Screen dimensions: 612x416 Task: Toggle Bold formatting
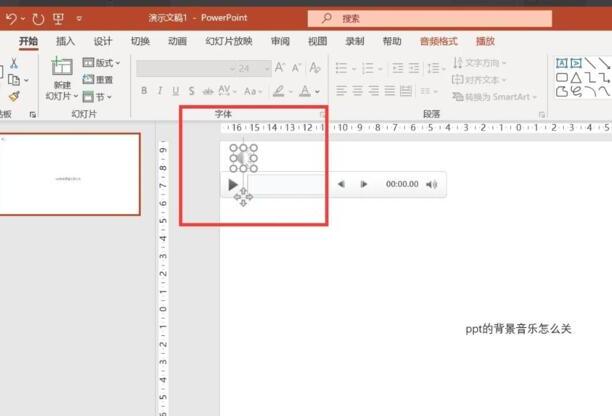pos(144,91)
